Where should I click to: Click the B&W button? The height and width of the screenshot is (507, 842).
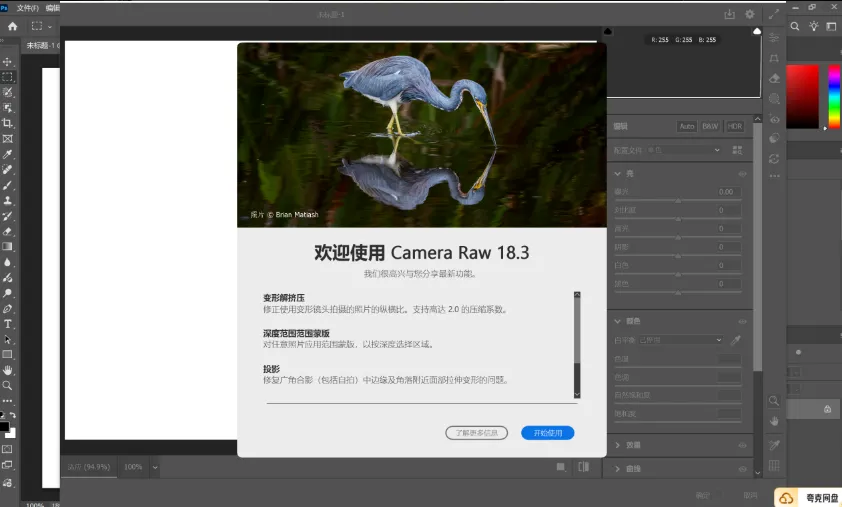pyautogui.click(x=710, y=127)
